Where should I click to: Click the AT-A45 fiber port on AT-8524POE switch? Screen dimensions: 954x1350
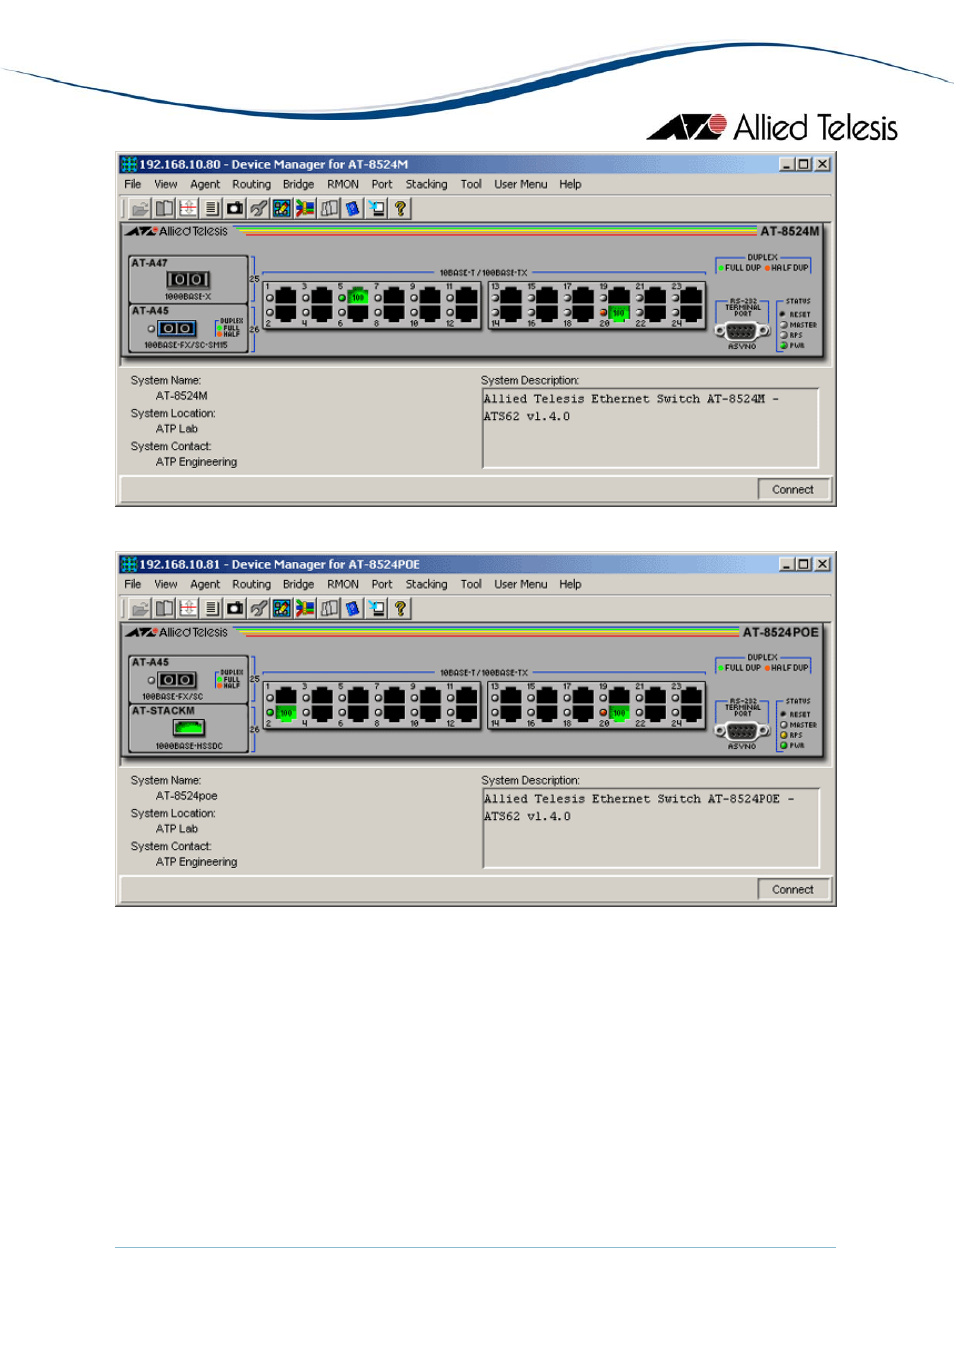coord(177,680)
